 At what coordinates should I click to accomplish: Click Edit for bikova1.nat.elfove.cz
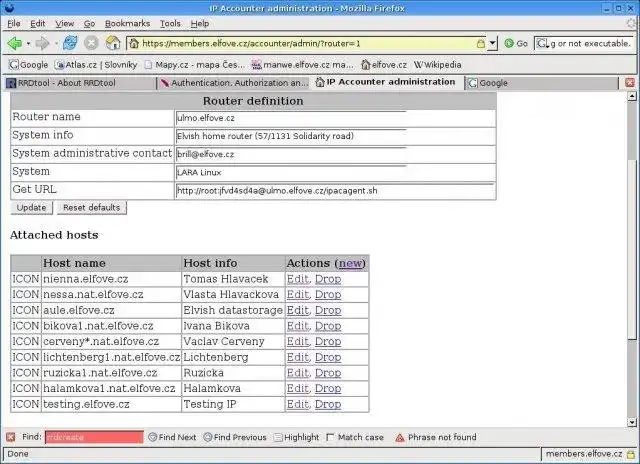click(298, 326)
